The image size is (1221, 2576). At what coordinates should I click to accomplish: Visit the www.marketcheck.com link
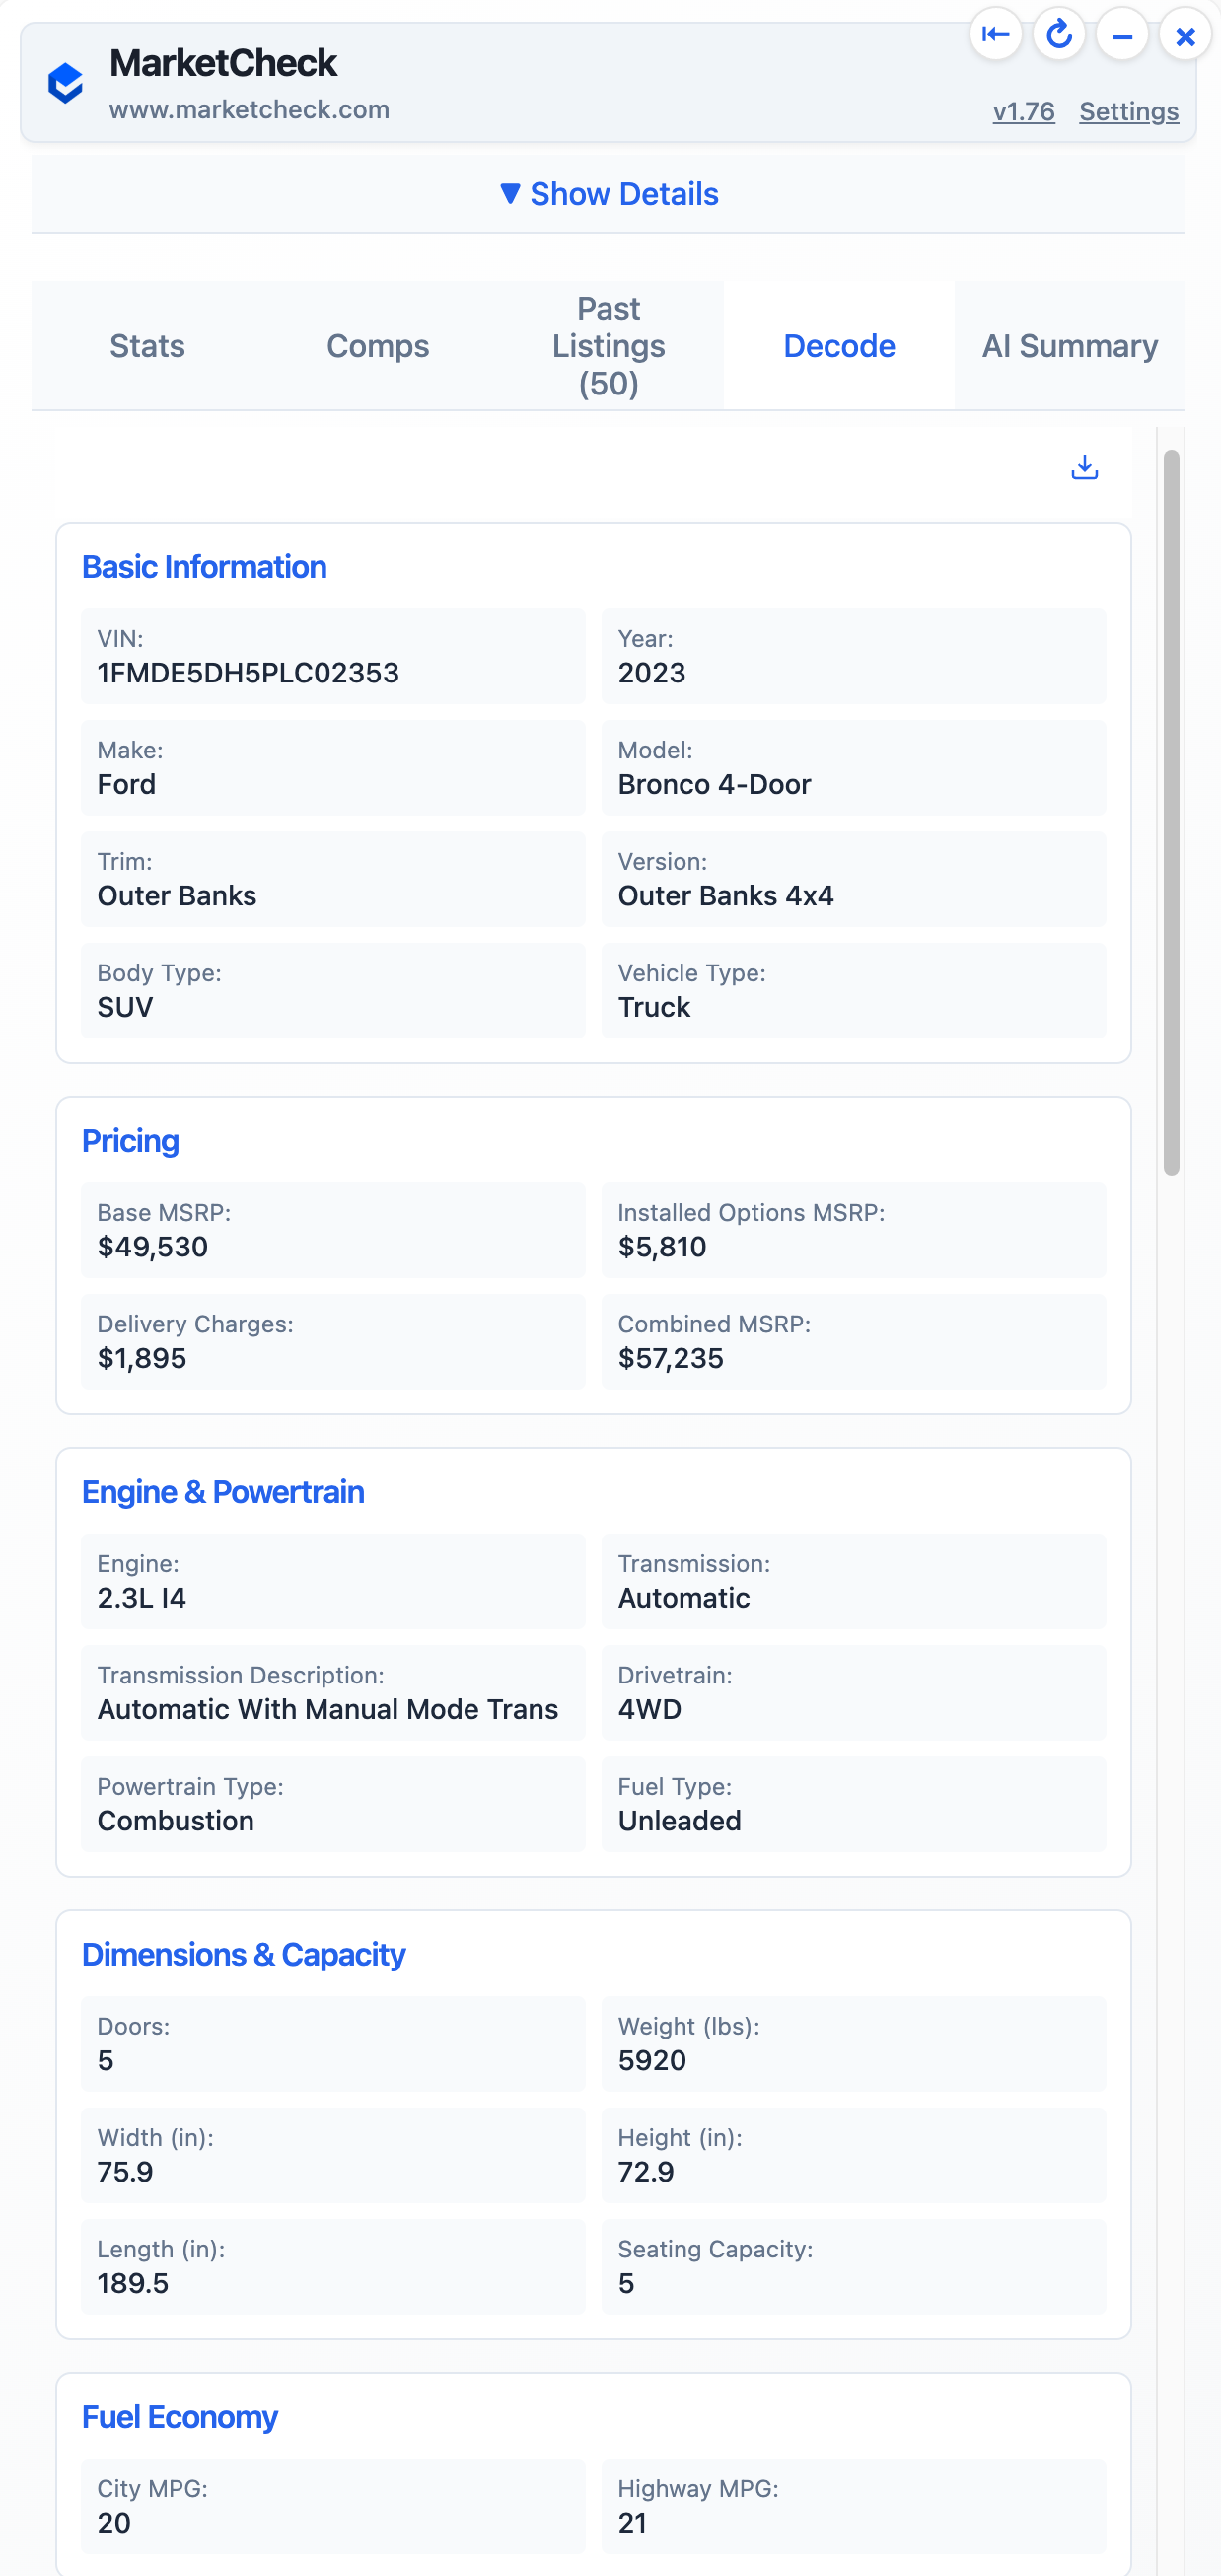[x=249, y=109]
